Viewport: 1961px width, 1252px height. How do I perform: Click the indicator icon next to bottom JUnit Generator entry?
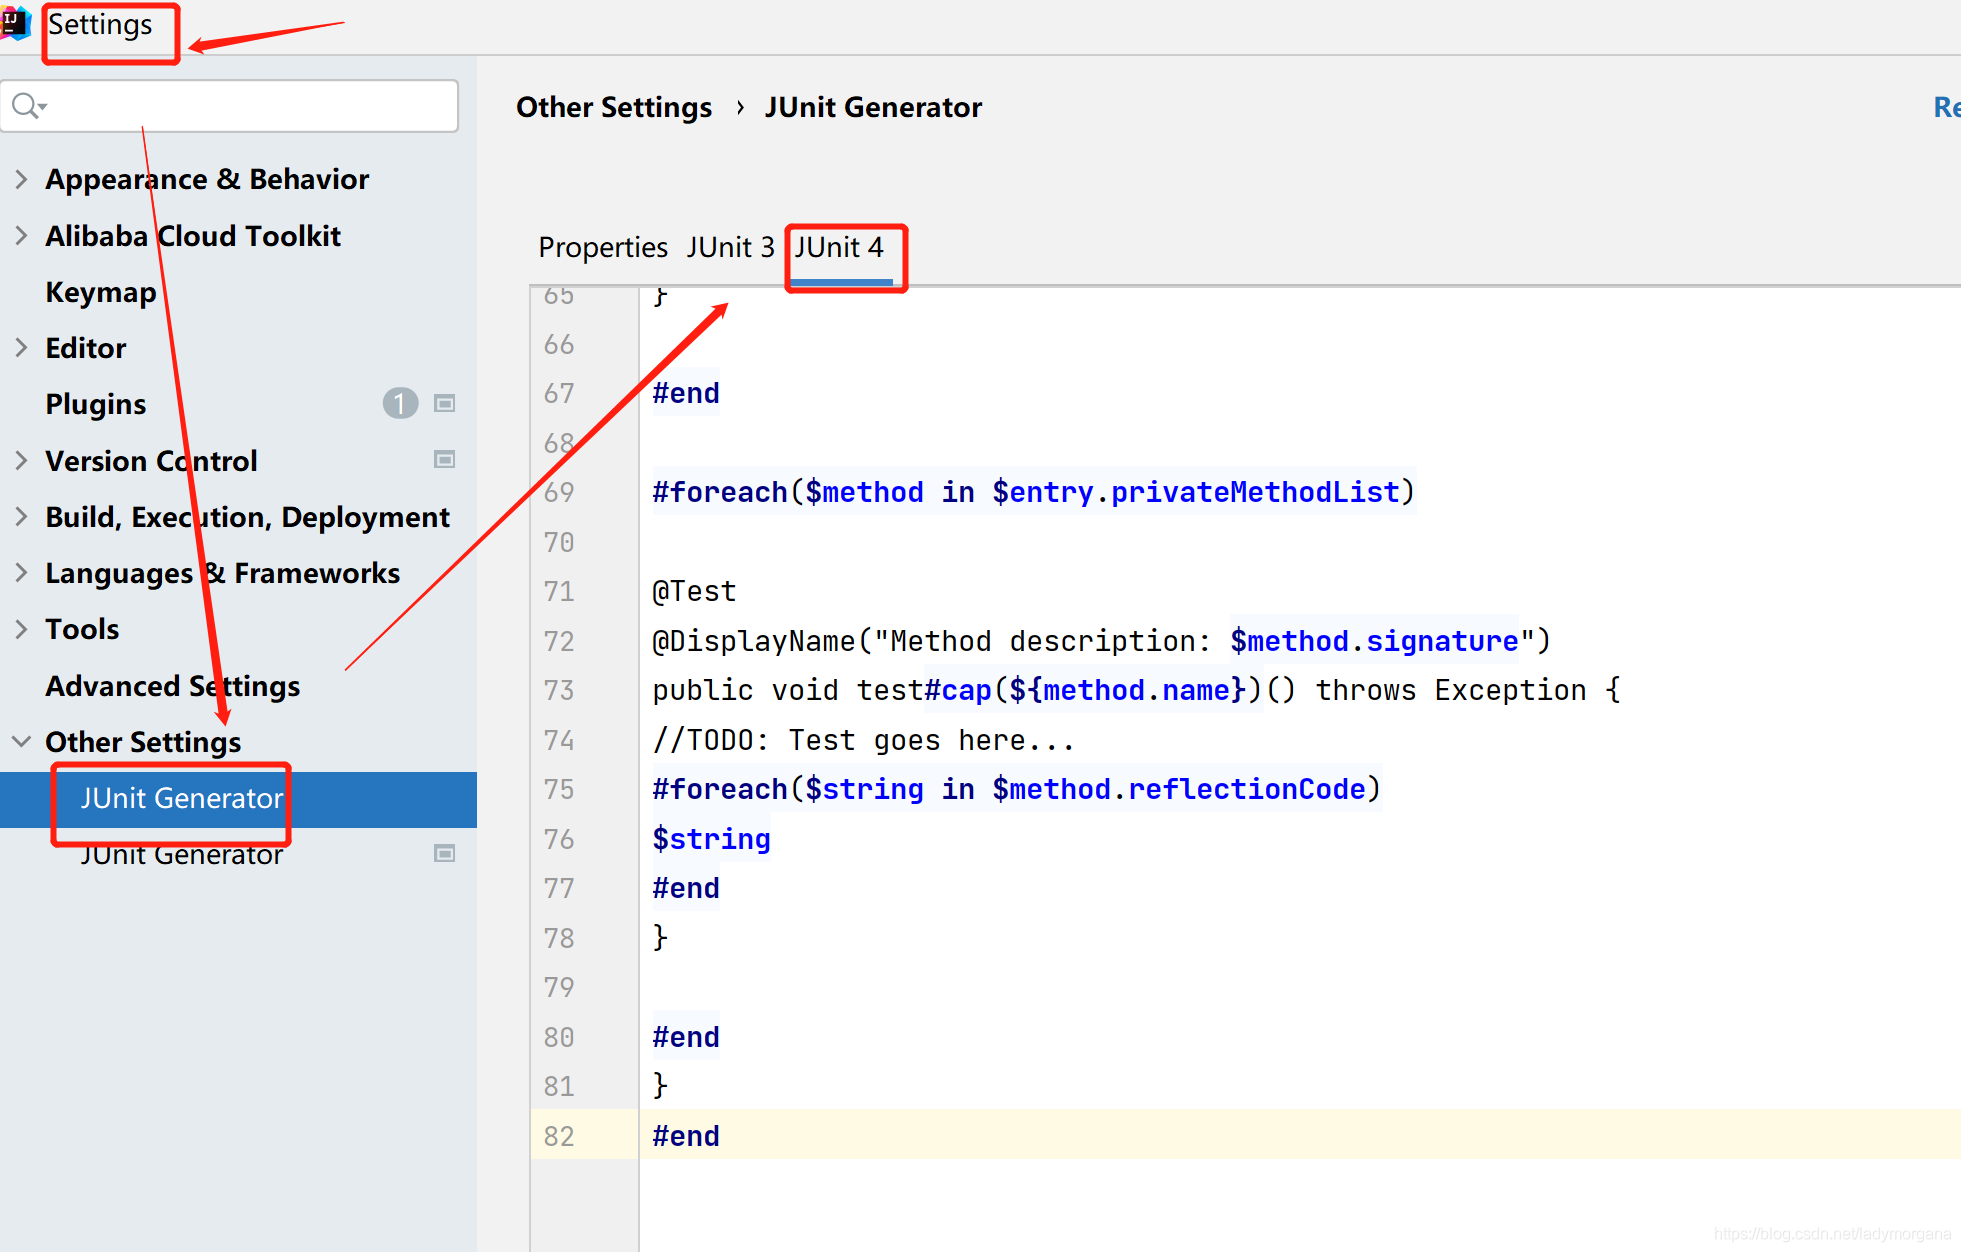coord(444,853)
